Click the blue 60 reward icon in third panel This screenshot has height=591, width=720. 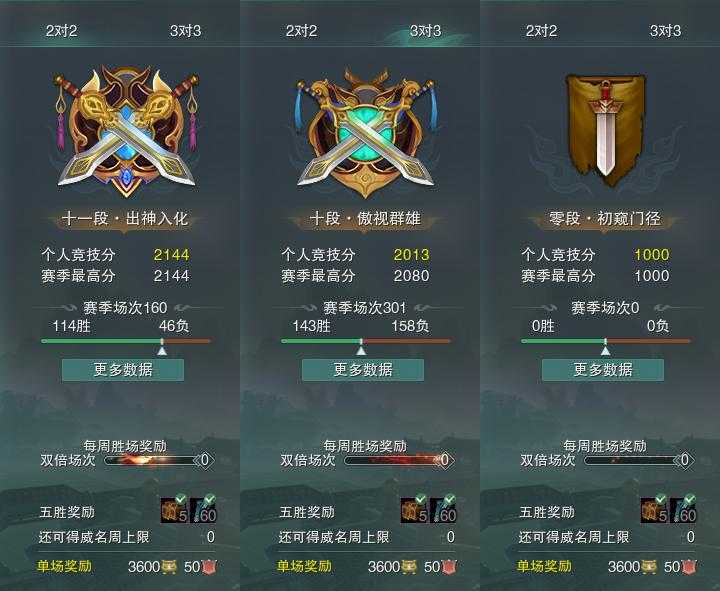(x=683, y=510)
